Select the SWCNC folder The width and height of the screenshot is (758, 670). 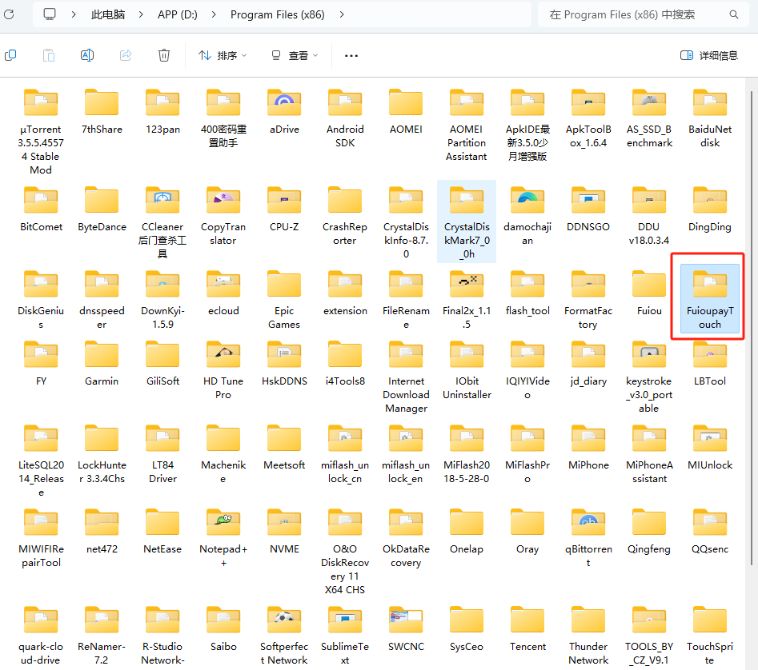click(406, 628)
